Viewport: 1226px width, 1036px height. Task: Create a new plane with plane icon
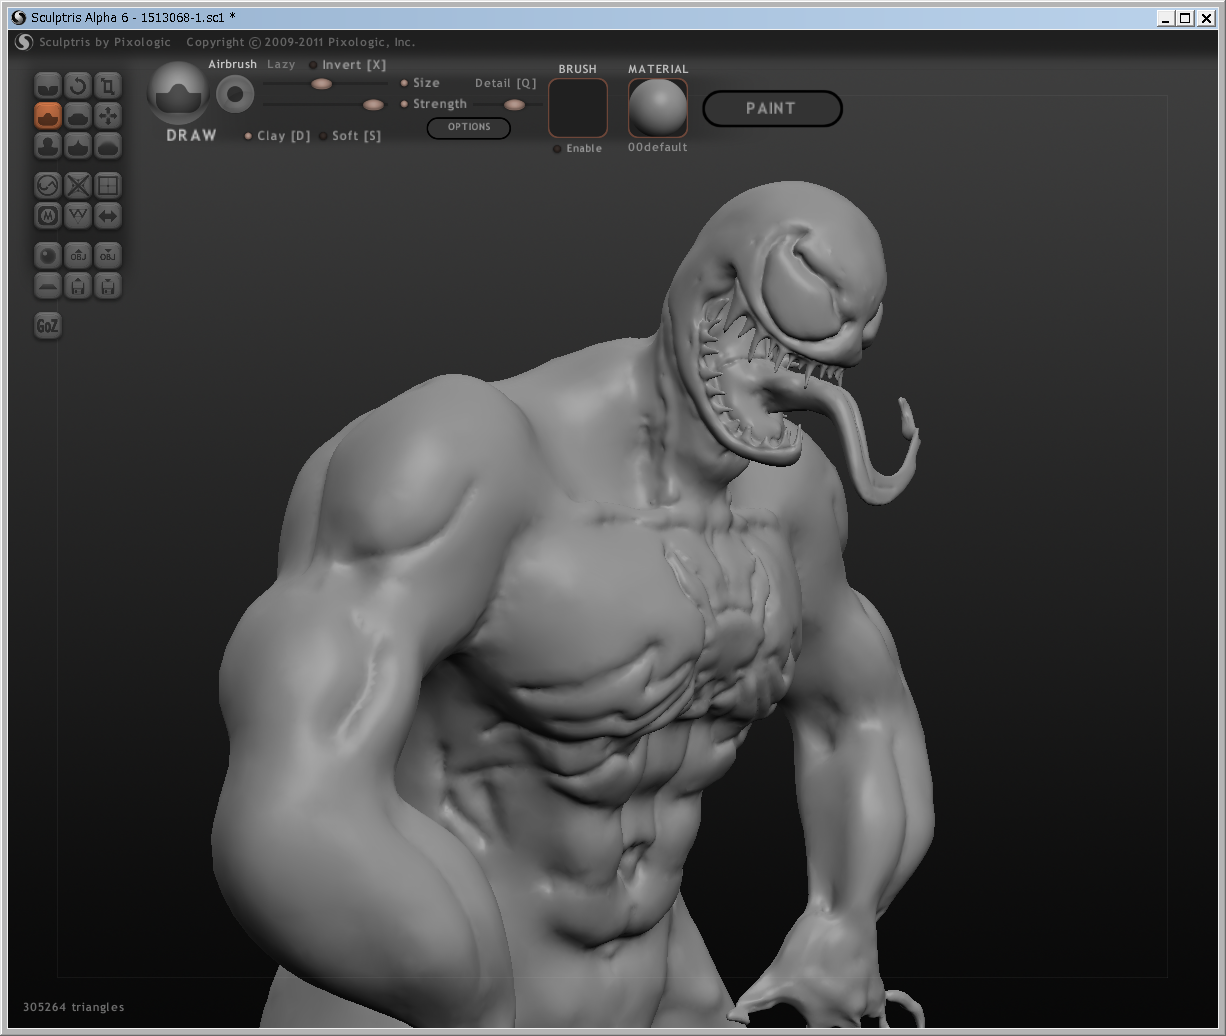[48, 285]
